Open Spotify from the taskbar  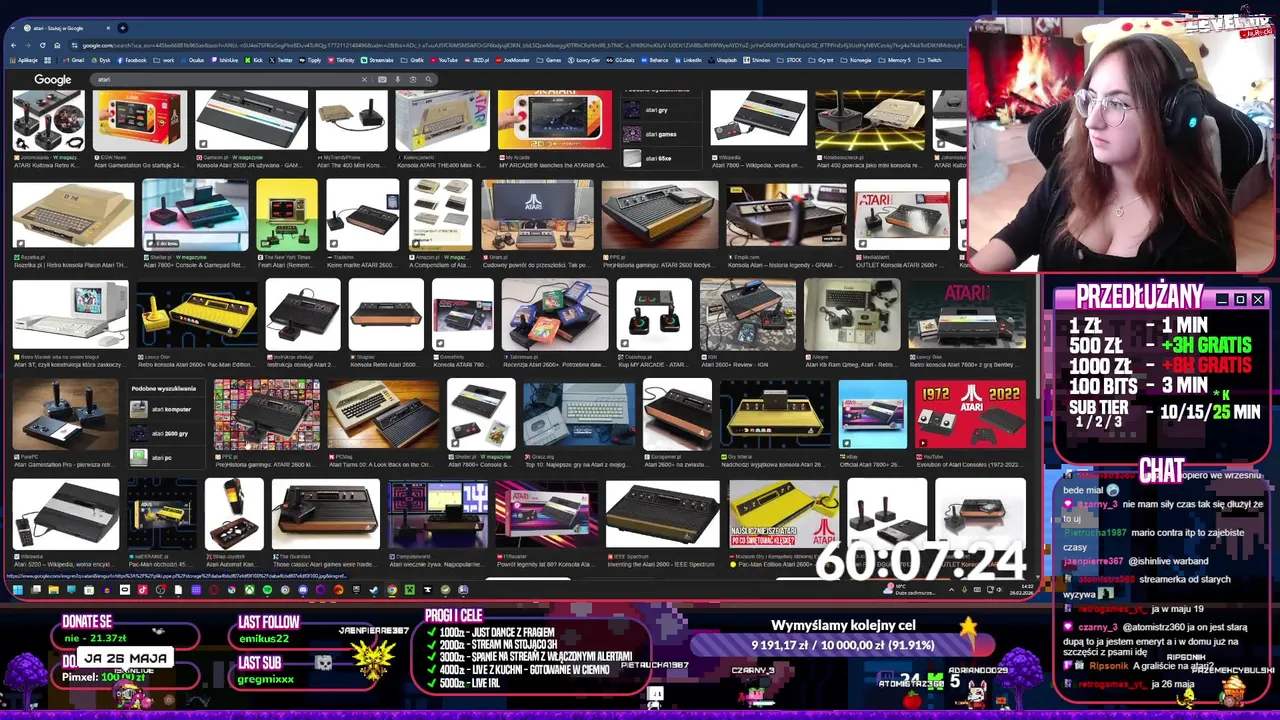(267, 590)
